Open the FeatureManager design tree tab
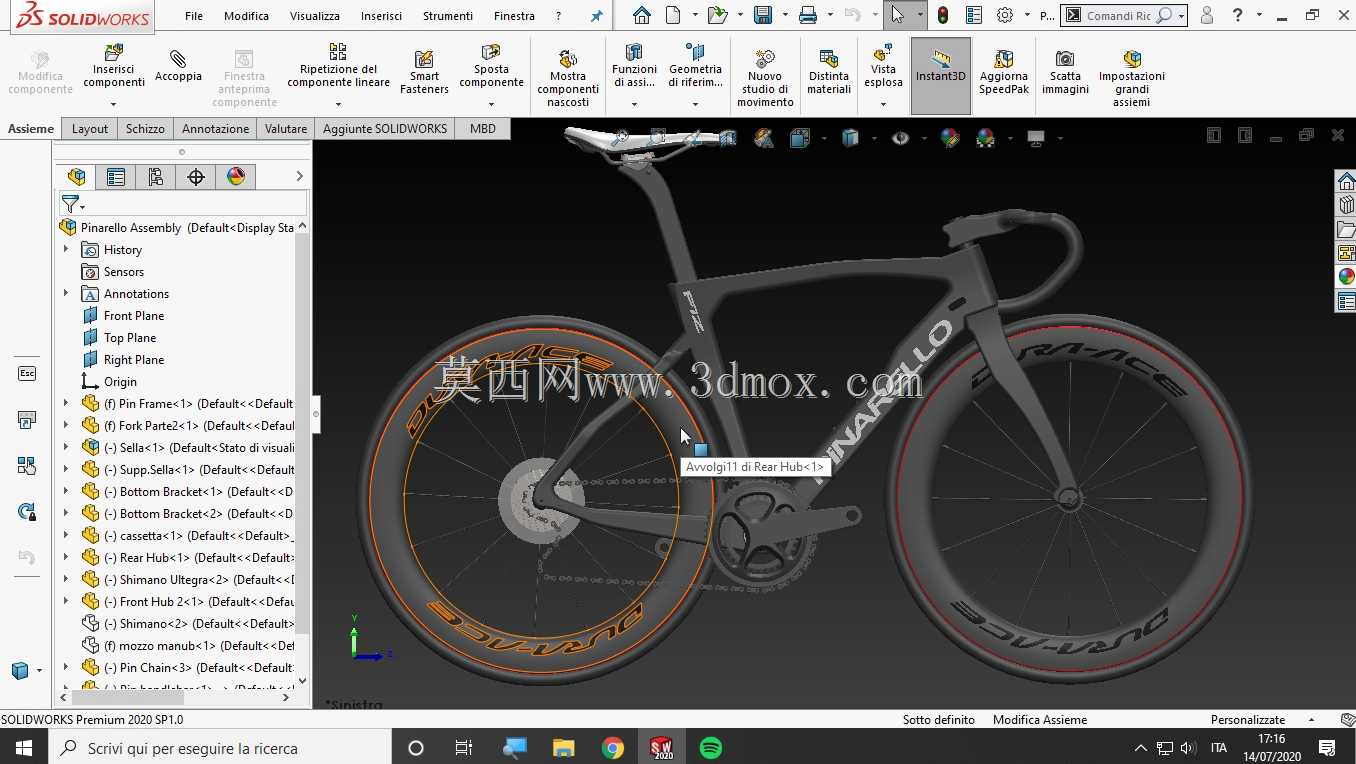This screenshot has width=1356, height=764. point(77,177)
